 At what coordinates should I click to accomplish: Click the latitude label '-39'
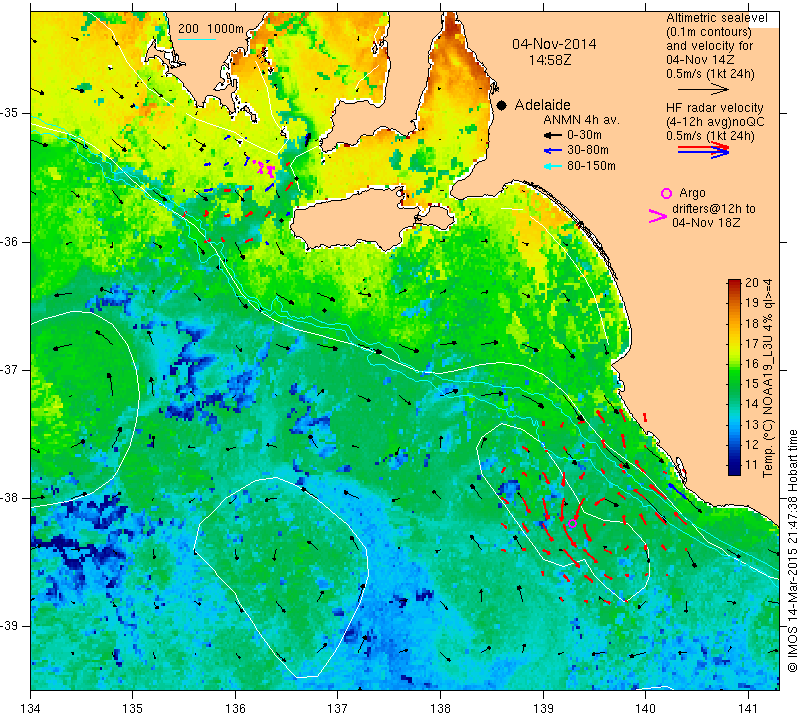tap(10, 626)
